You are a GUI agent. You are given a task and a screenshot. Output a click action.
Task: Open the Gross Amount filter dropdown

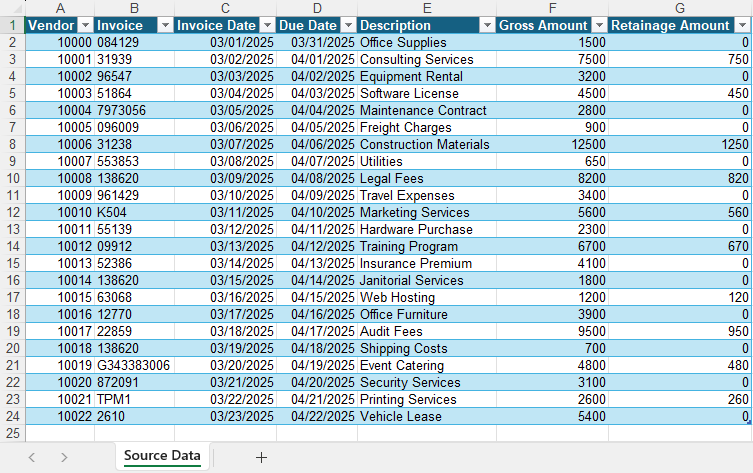(x=600, y=25)
